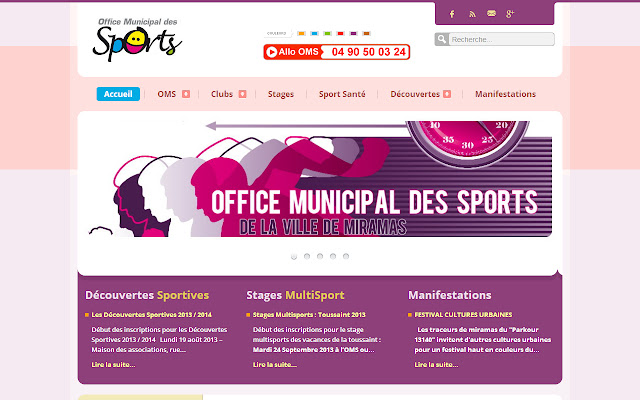640x400 pixels.
Task: Open the Manifestations section heading
Action: pos(450,295)
